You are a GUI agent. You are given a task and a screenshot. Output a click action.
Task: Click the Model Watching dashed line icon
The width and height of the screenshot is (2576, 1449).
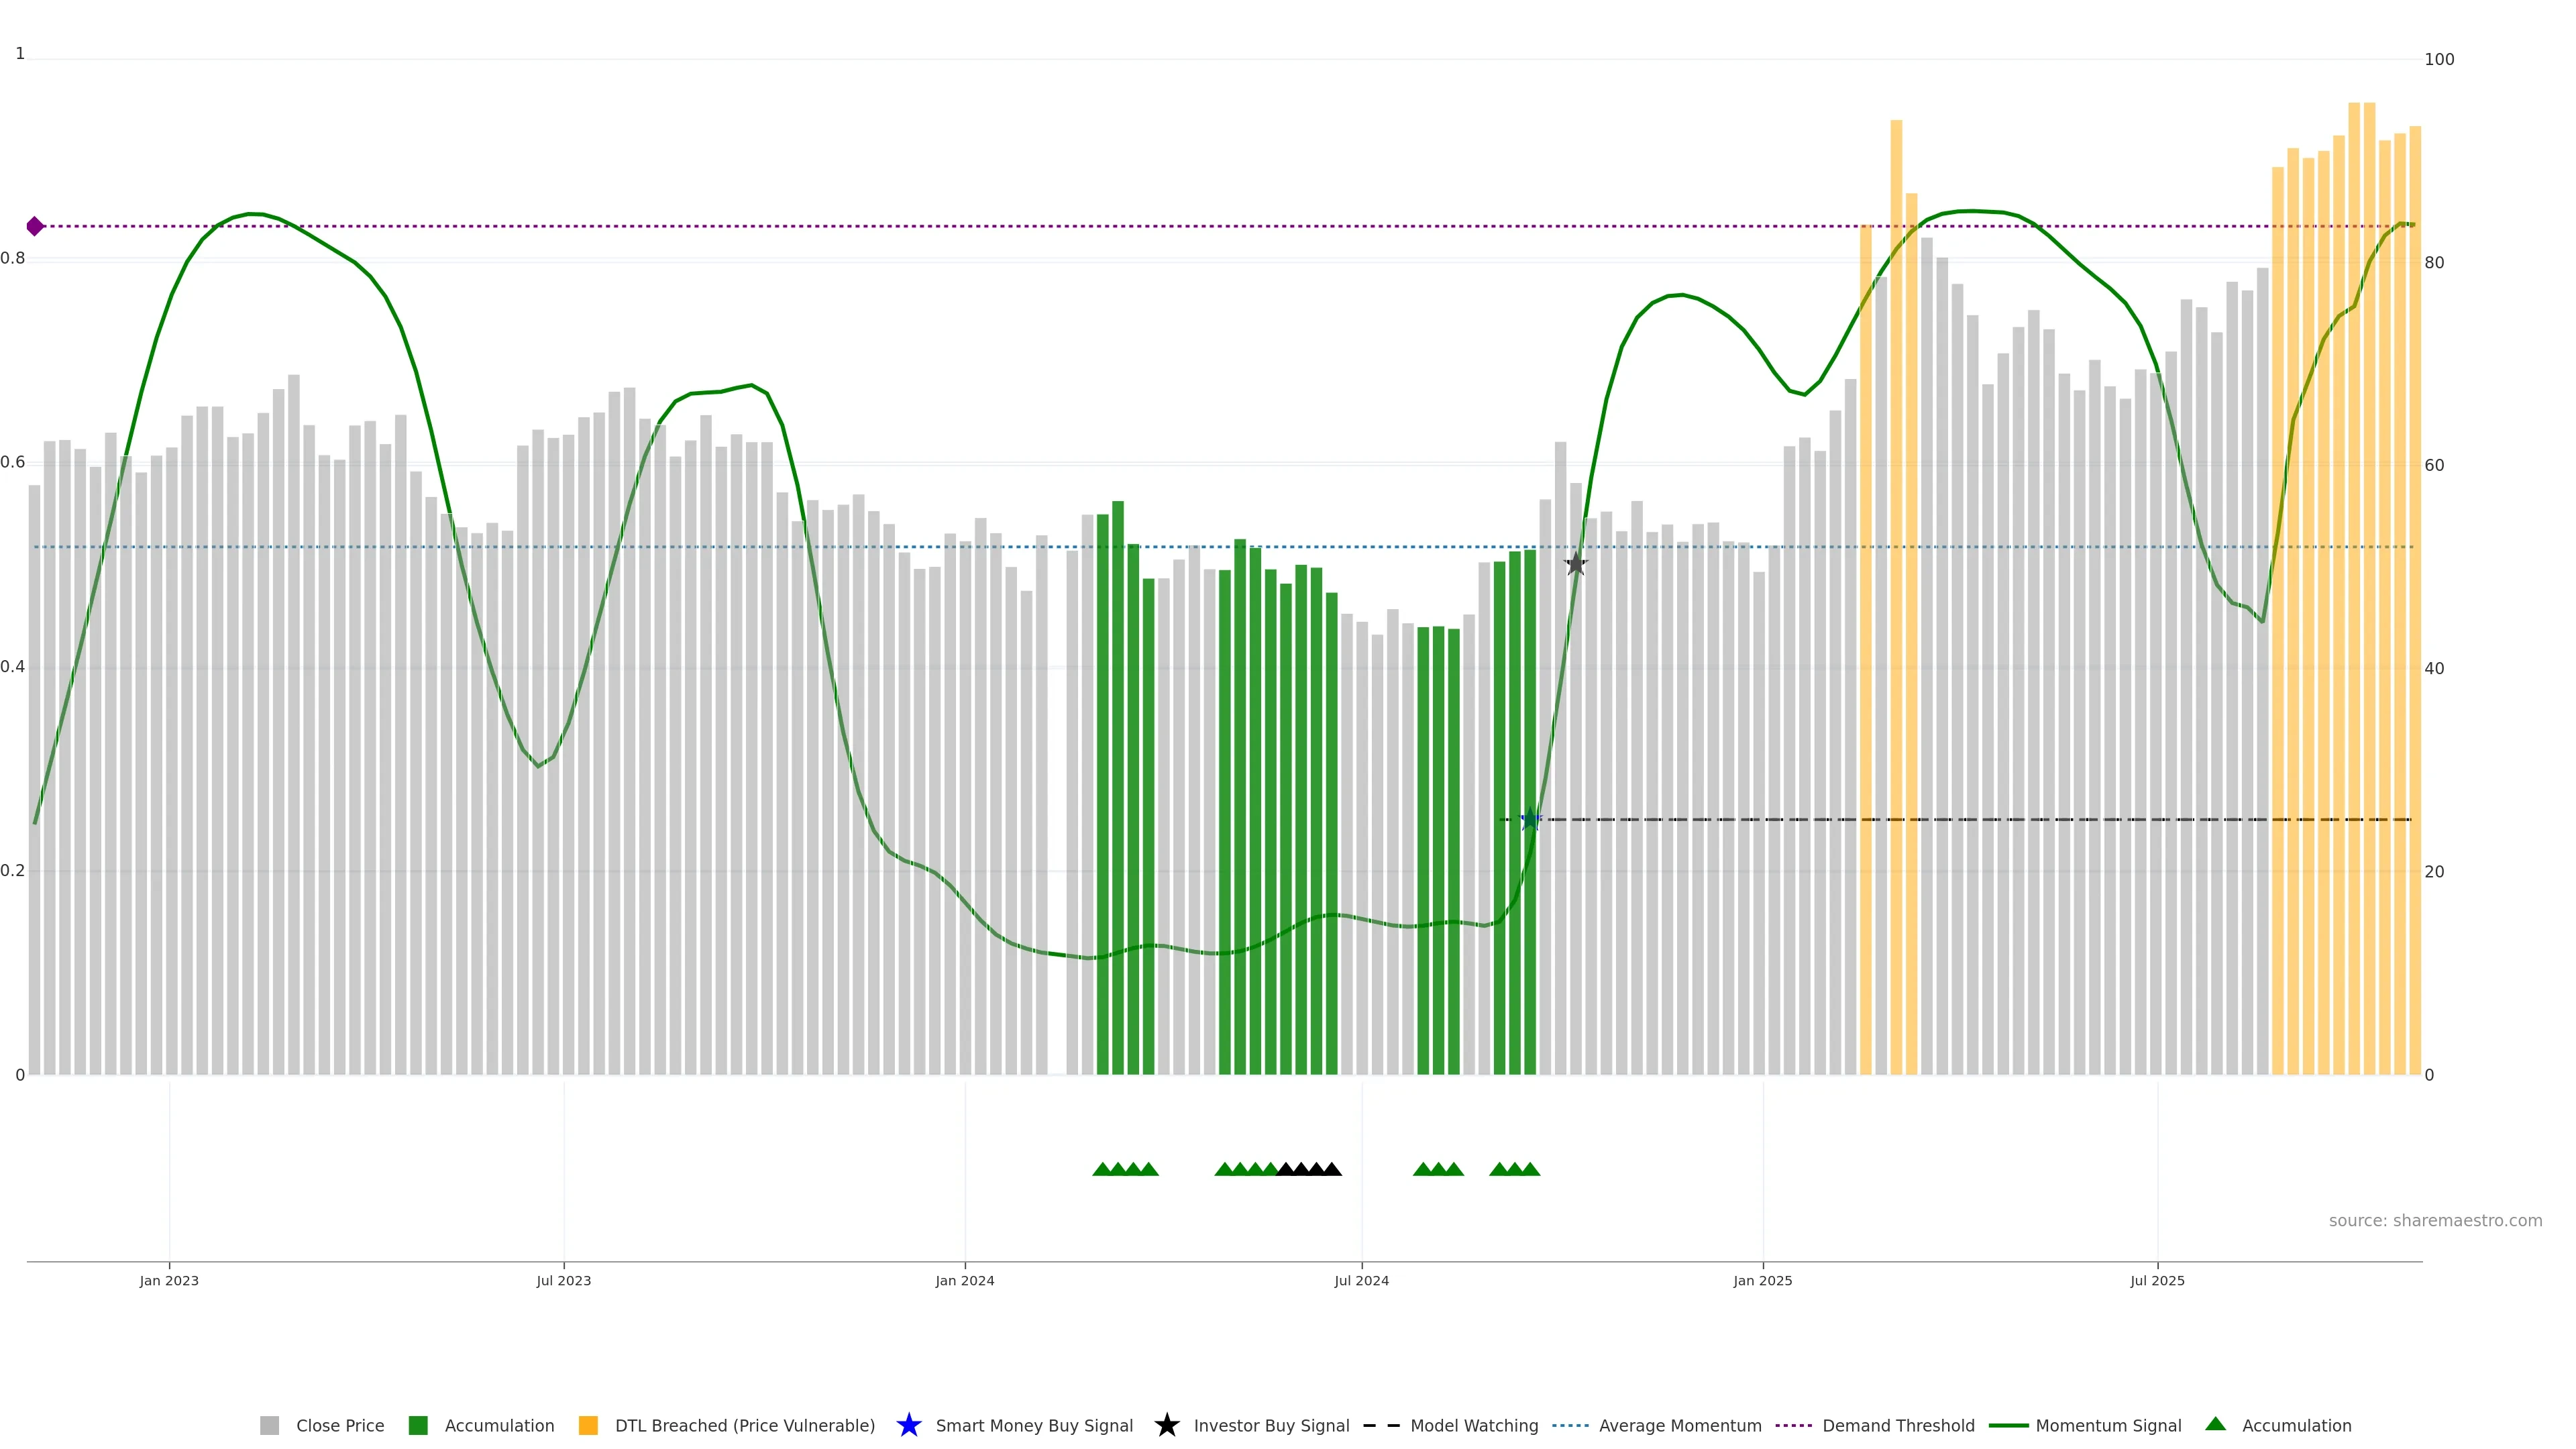1381,1425
